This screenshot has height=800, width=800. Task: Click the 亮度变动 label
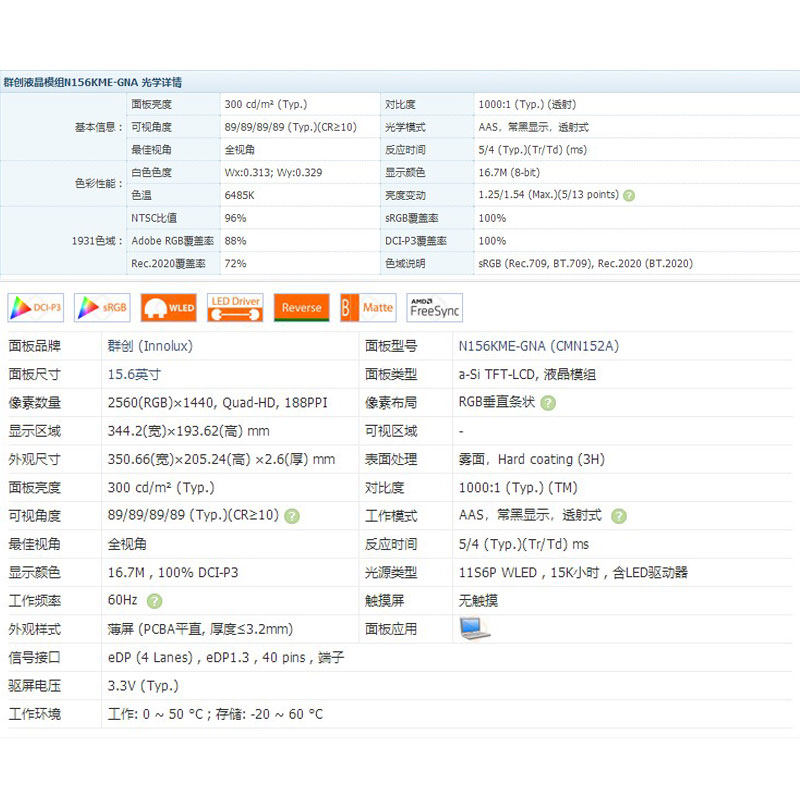[x=405, y=195]
